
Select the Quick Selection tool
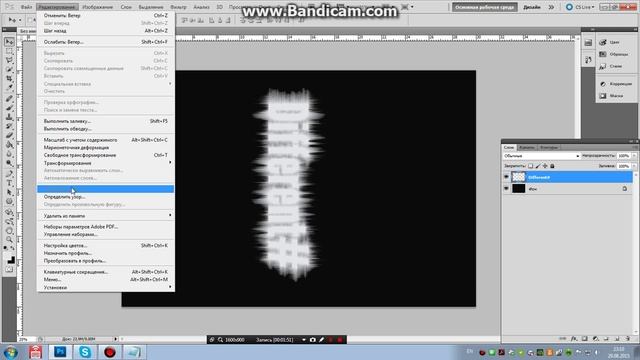click(x=9, y=69)
